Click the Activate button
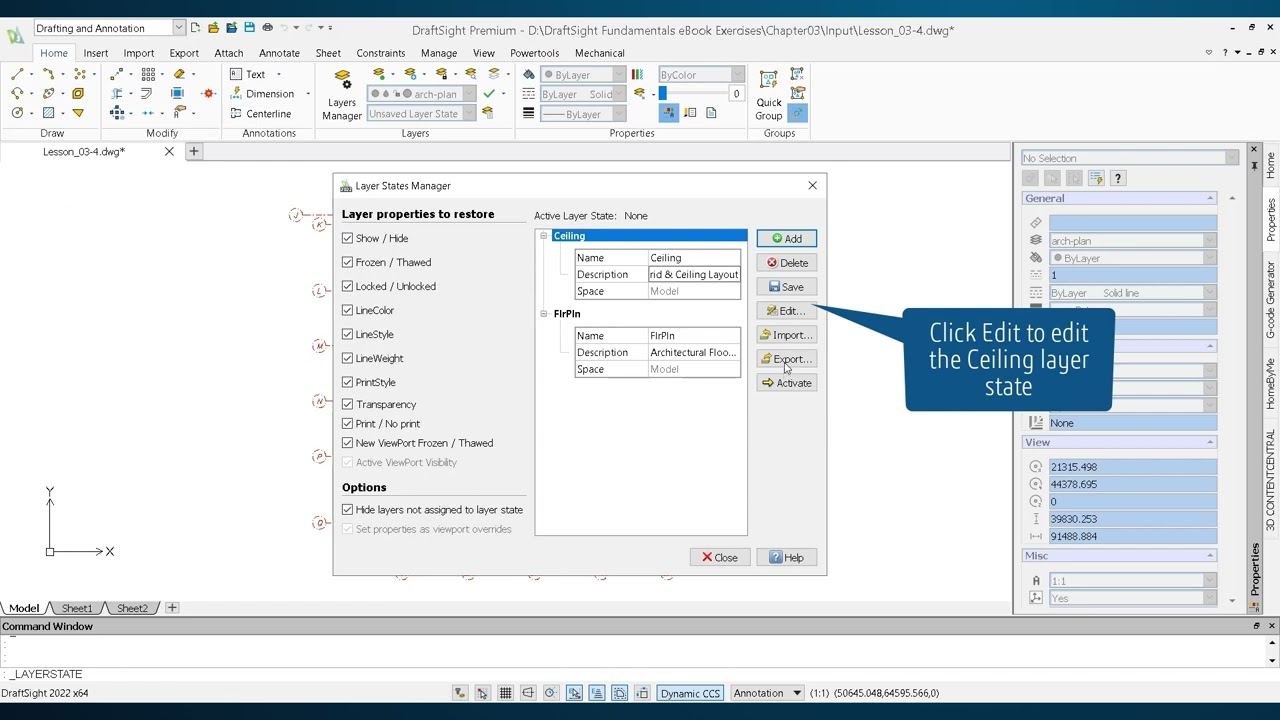Screen dimensions: 1280x720 [x=787, y=383]
